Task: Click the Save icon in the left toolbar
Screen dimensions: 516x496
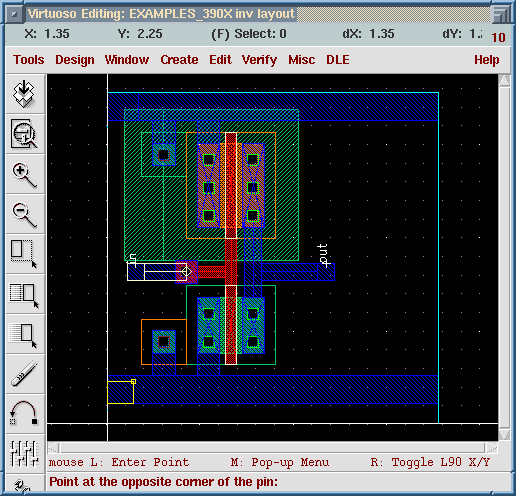Action: pyautogui.click(x=25, y=94)
